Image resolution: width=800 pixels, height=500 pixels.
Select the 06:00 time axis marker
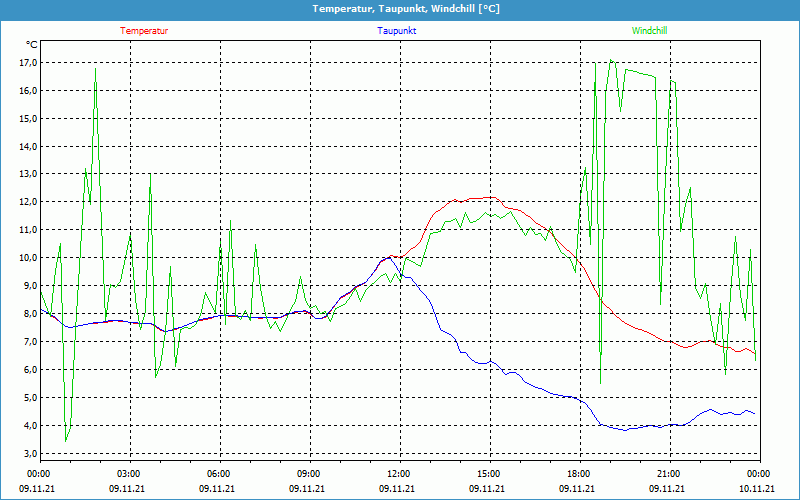219,473
